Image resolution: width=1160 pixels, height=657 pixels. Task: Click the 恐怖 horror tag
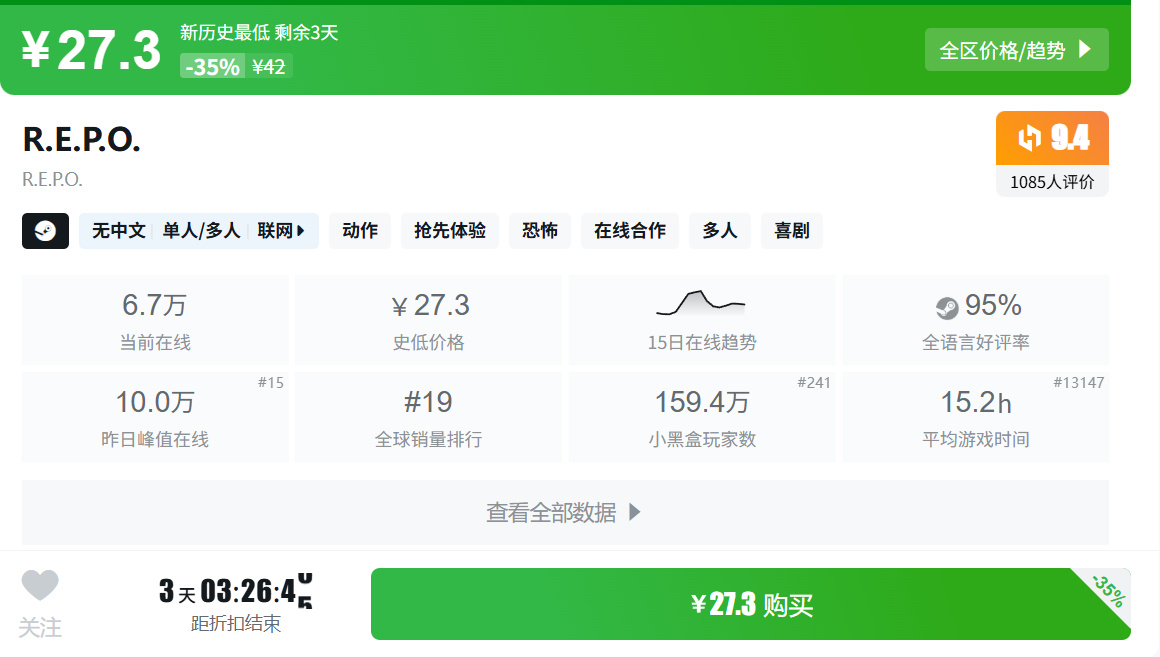(x=540, y=231)
